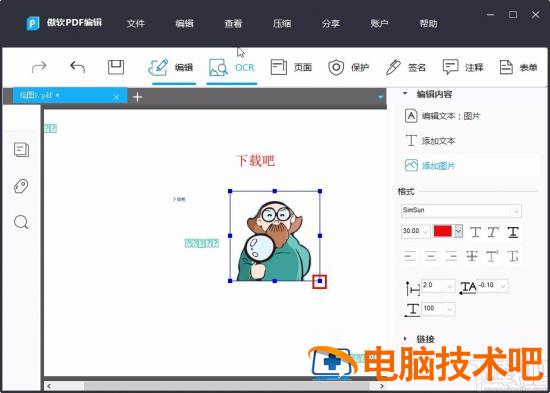Toggle strikethrough text formatting
This screenshot has width=550, height=393.
(472, 257)
